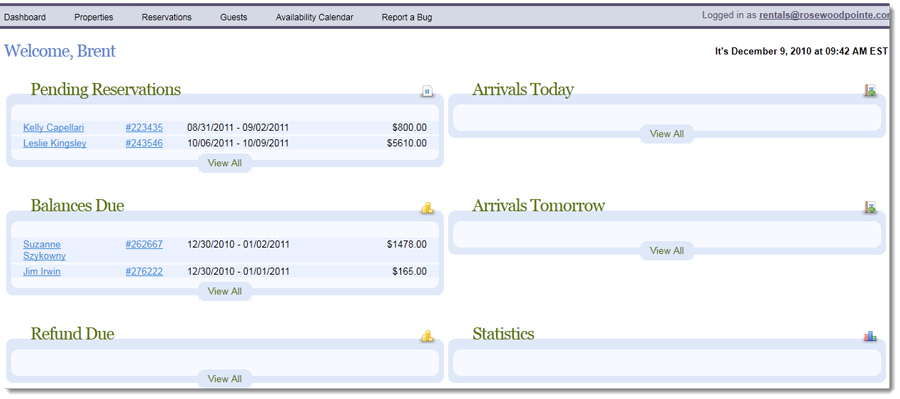Open the Dashboard menu item
This screenshot has width=900, height=399.
[25, 17]
